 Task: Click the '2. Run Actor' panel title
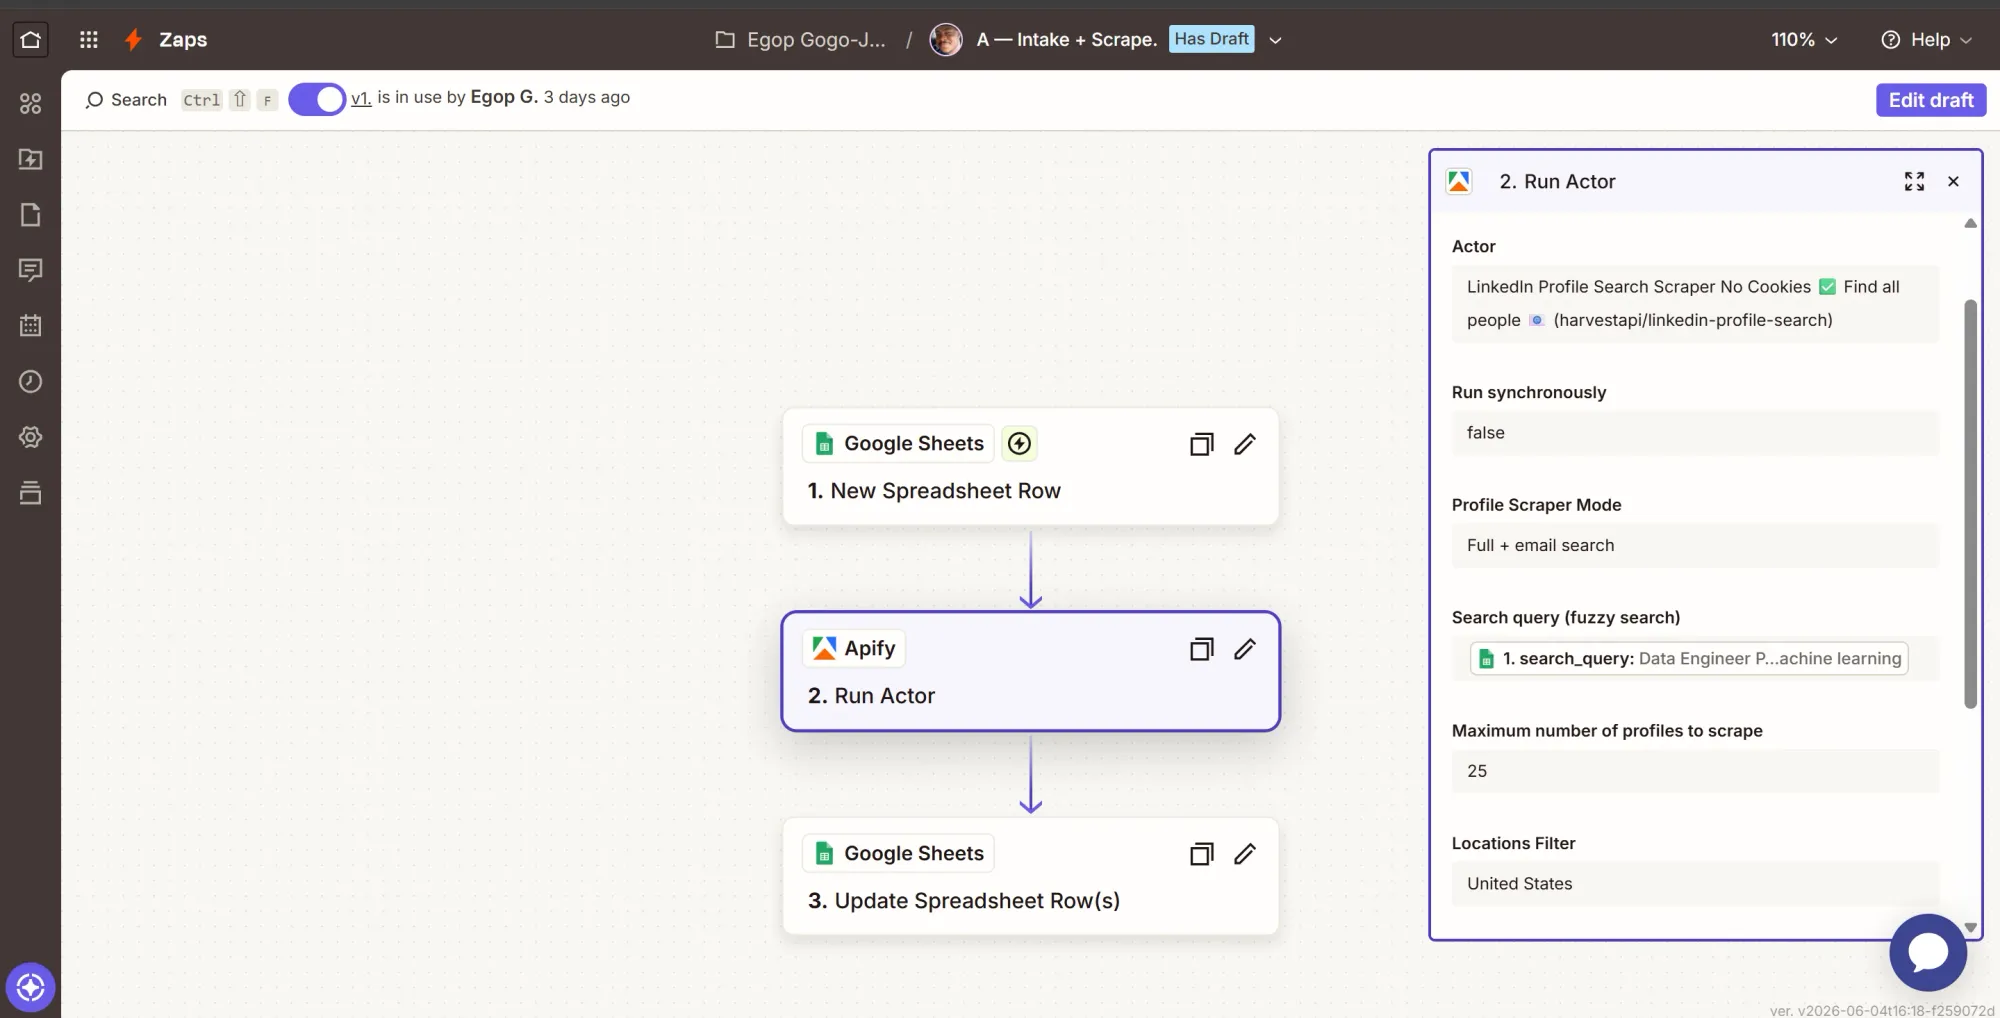(1557, 181)
